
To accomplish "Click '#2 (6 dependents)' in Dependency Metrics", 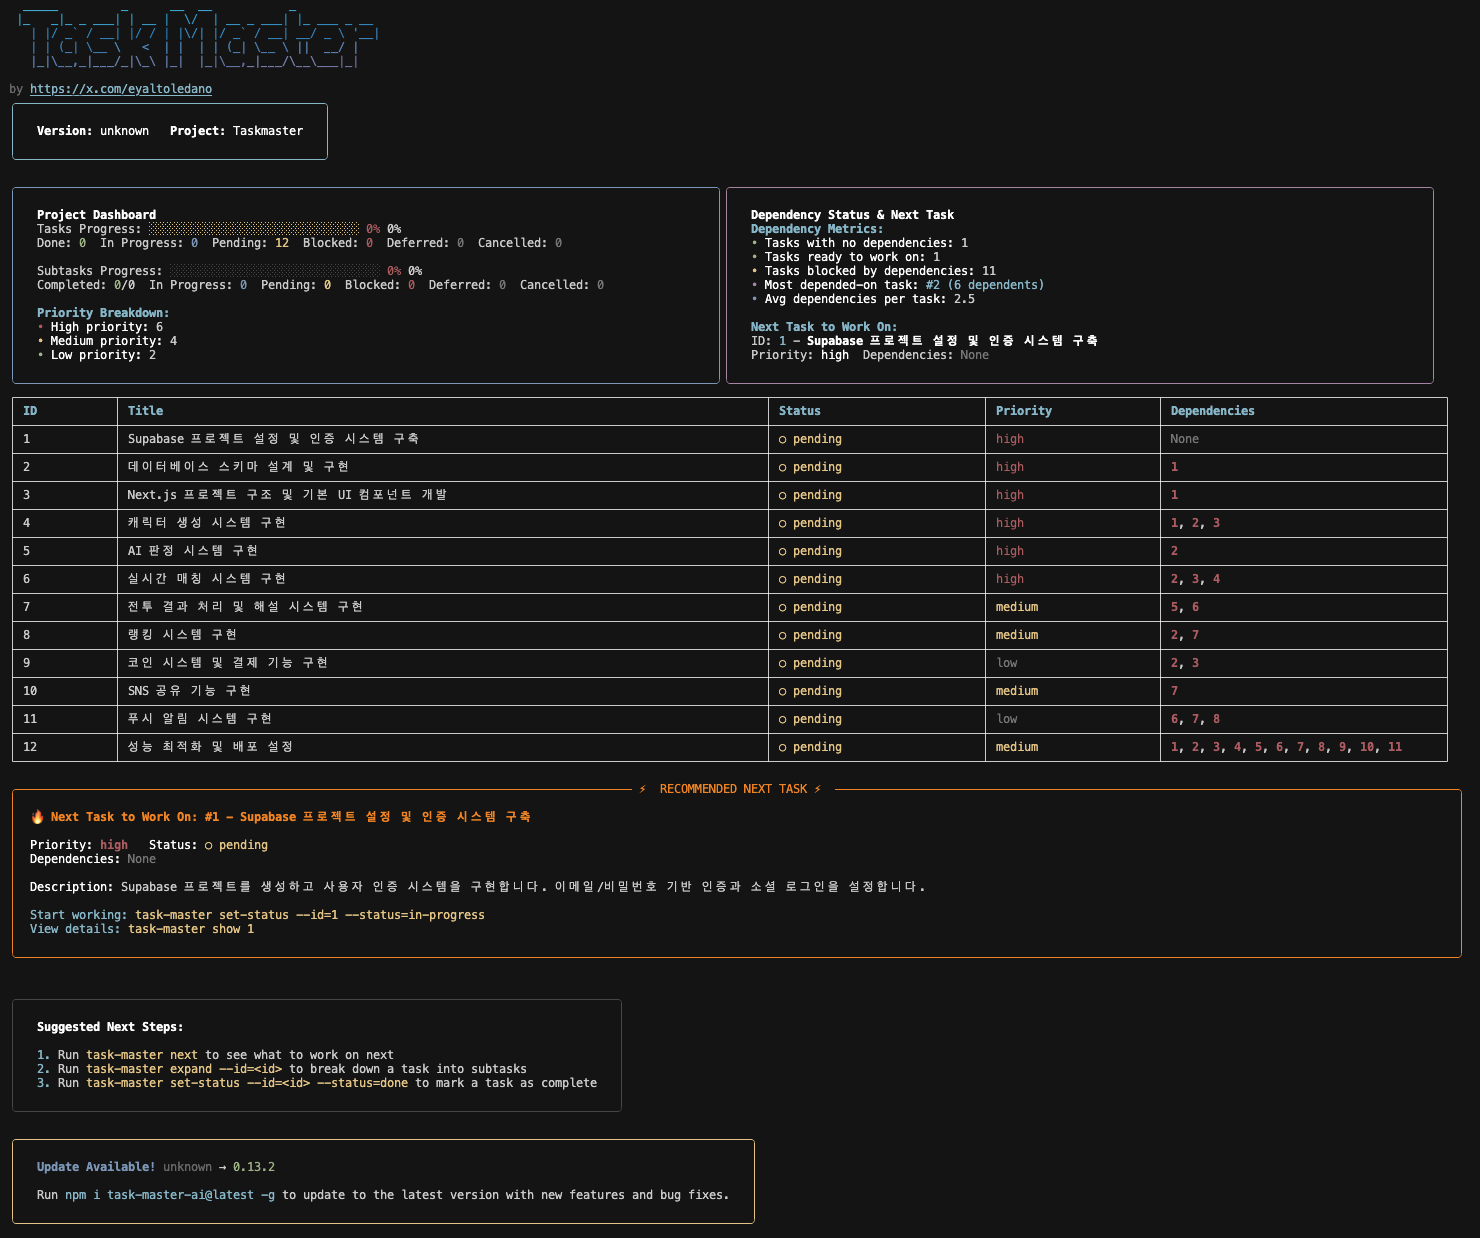I will pos(985,285).
